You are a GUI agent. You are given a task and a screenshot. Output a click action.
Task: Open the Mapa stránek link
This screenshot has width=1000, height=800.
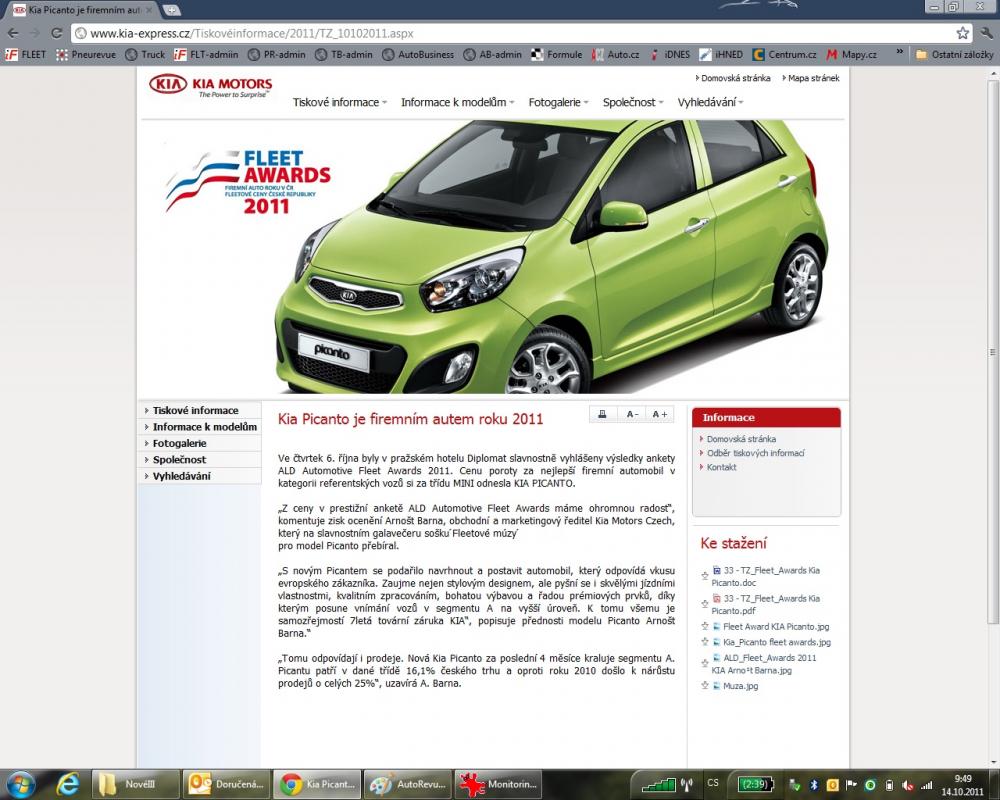811,78
